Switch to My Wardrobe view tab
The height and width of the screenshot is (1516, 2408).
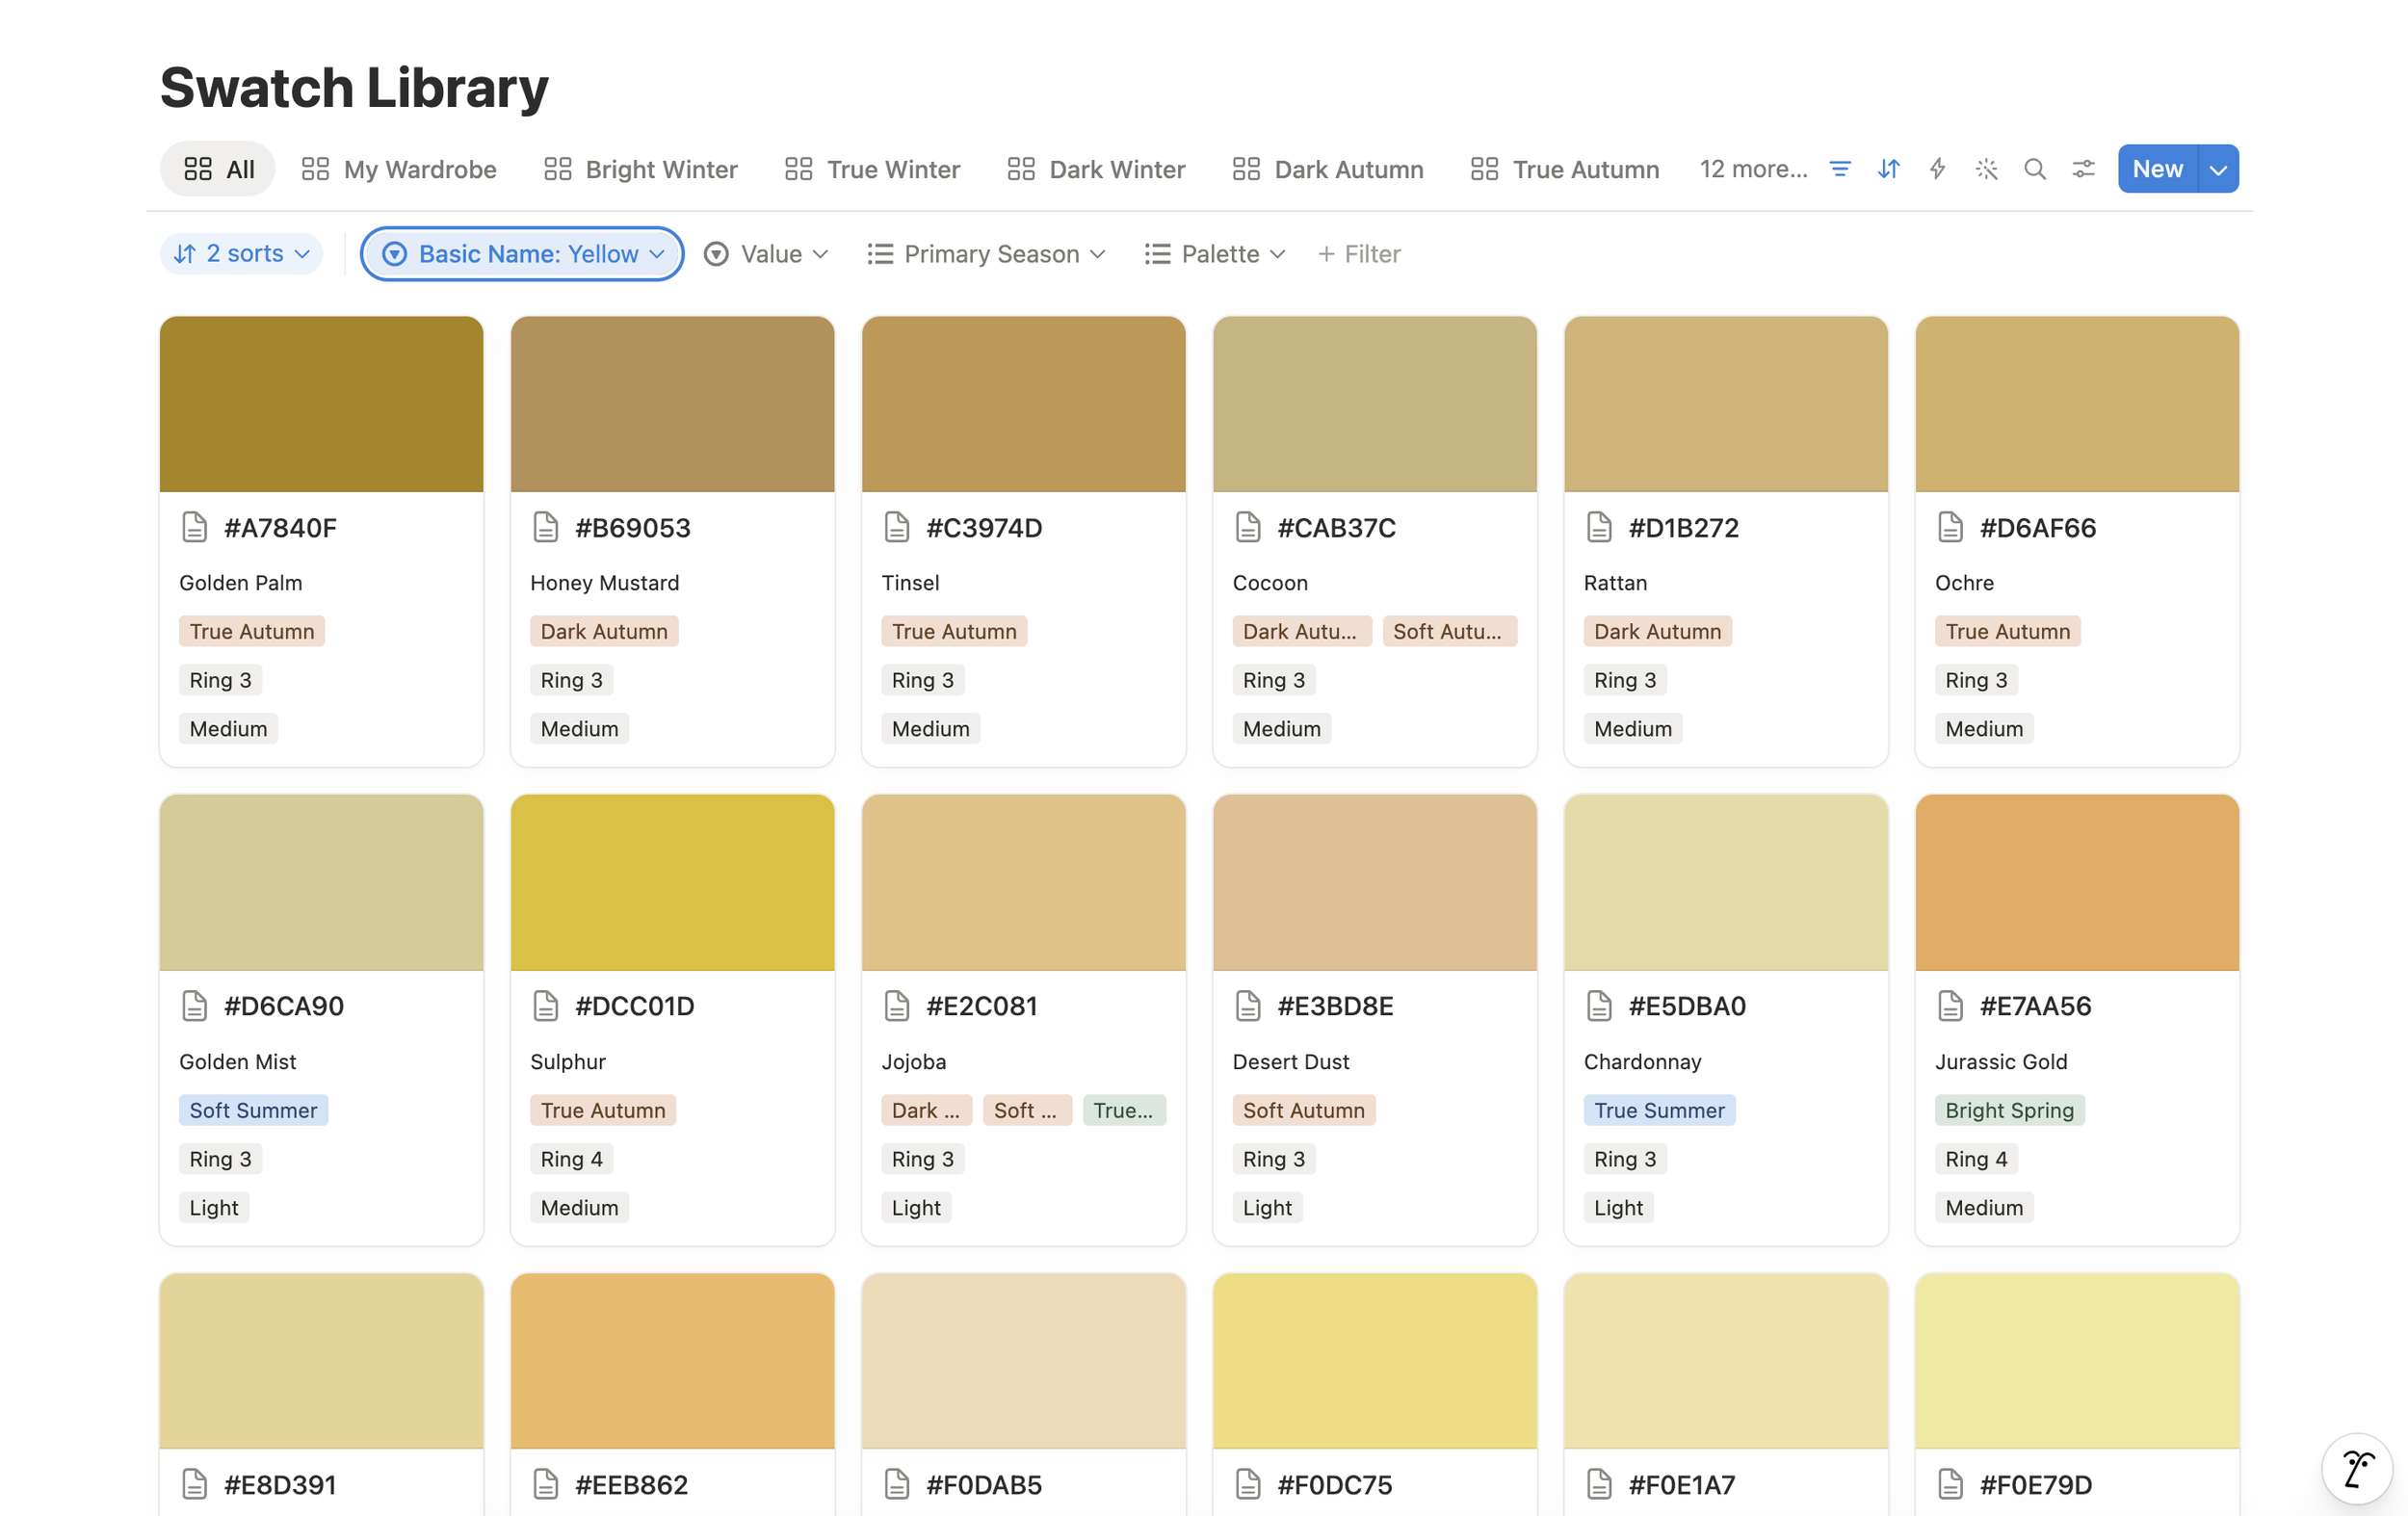coord(399,169)
